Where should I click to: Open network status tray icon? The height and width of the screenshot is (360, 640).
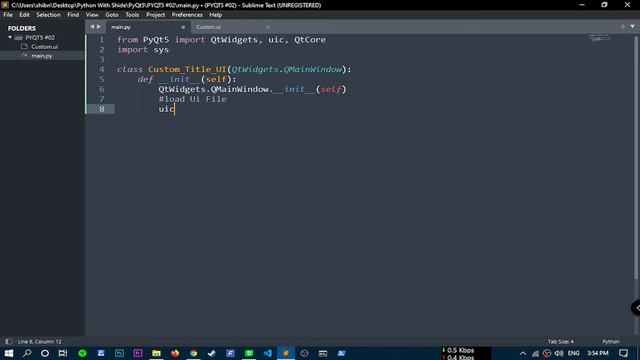[x=535, y=353]
